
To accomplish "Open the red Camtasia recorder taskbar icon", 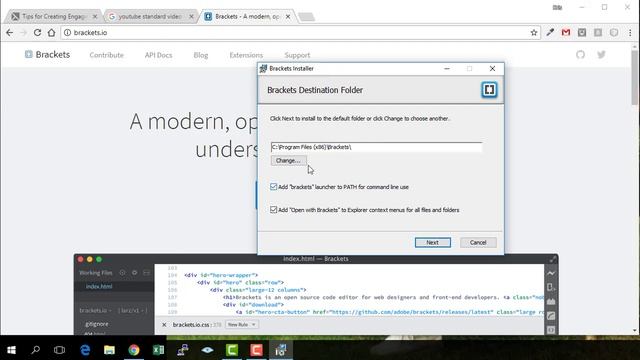I will (256, 350).
